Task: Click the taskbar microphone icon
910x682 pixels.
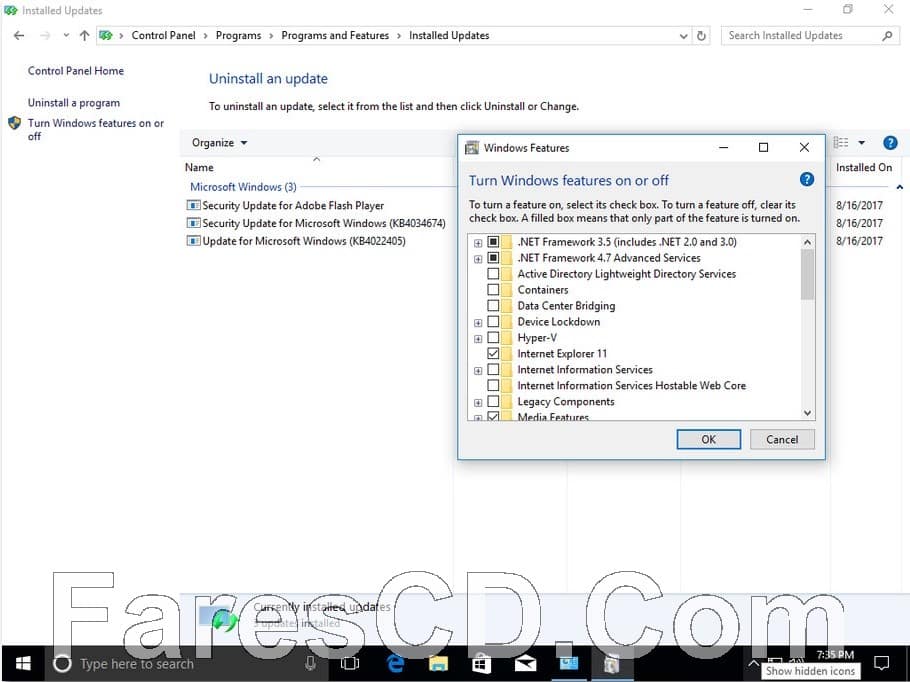Action: click(310, 663)
